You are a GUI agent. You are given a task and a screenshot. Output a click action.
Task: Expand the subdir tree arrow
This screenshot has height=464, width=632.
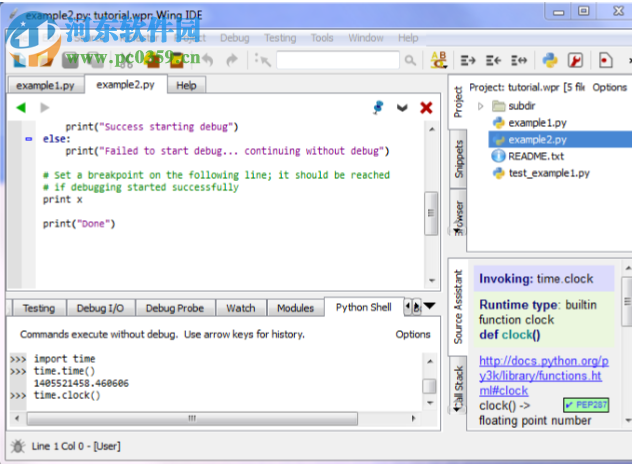click(x=480, y=106)
